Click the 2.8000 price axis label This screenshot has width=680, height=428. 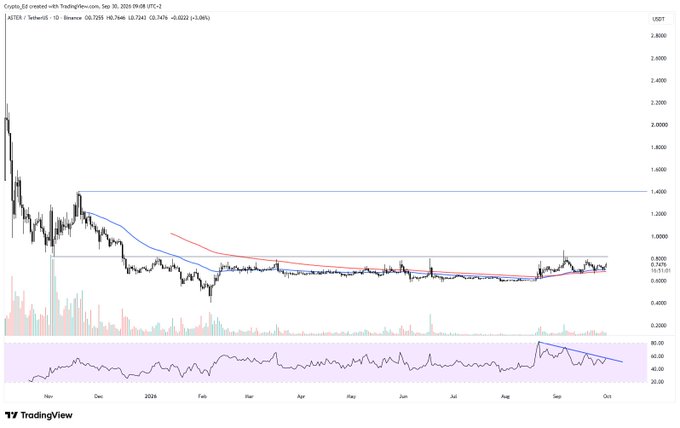click(658, 36)
